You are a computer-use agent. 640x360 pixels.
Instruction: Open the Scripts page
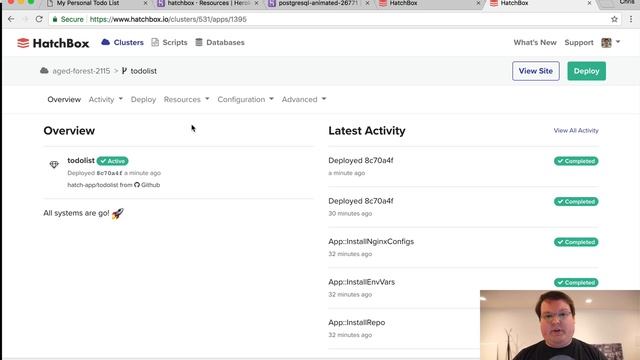(169, 42)
